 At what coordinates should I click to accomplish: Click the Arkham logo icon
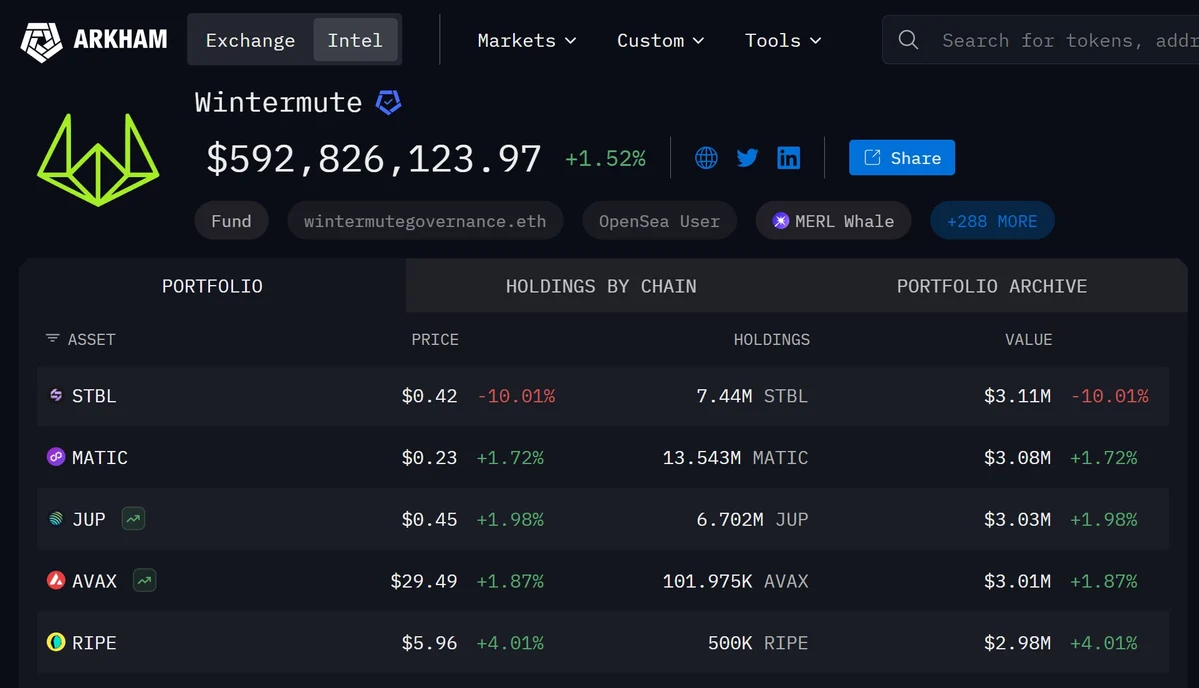click(x=41, y=41)
